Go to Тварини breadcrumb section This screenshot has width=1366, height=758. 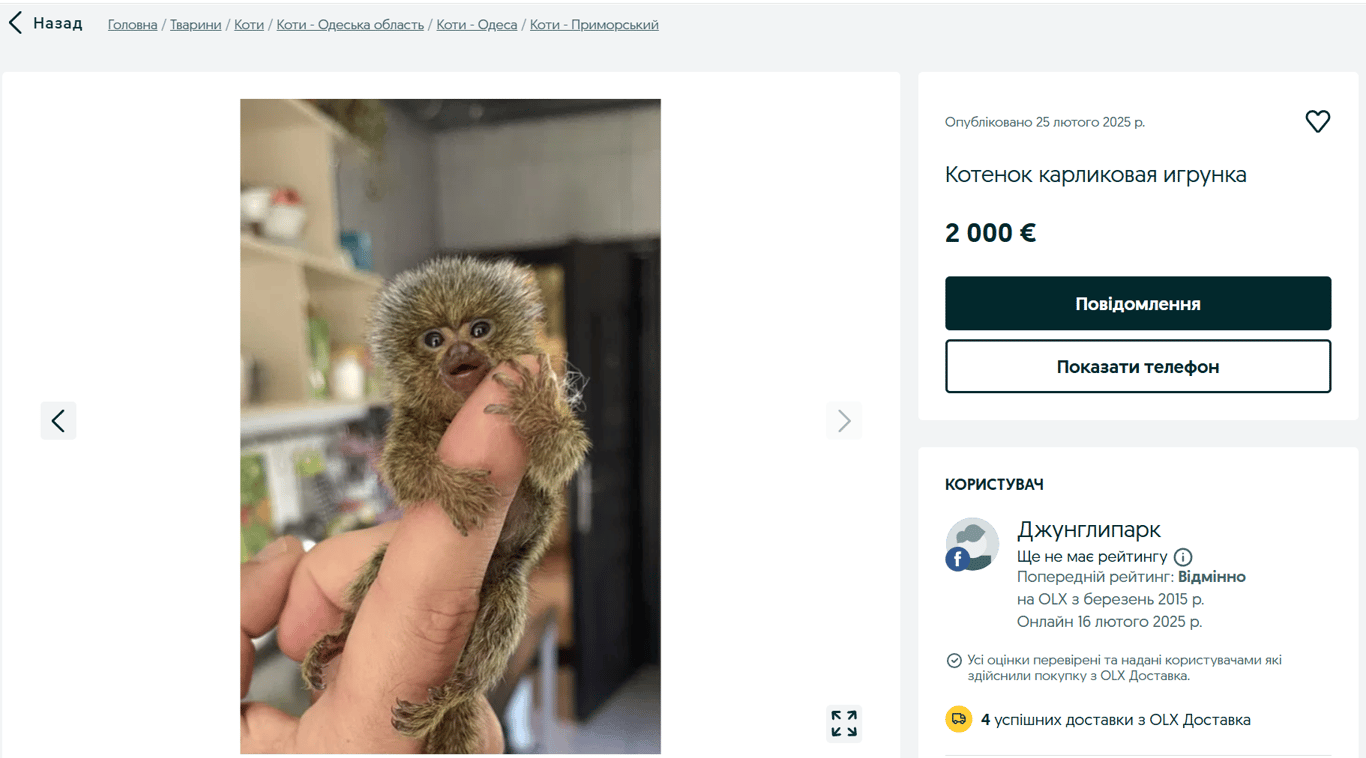tap(196, 24)
